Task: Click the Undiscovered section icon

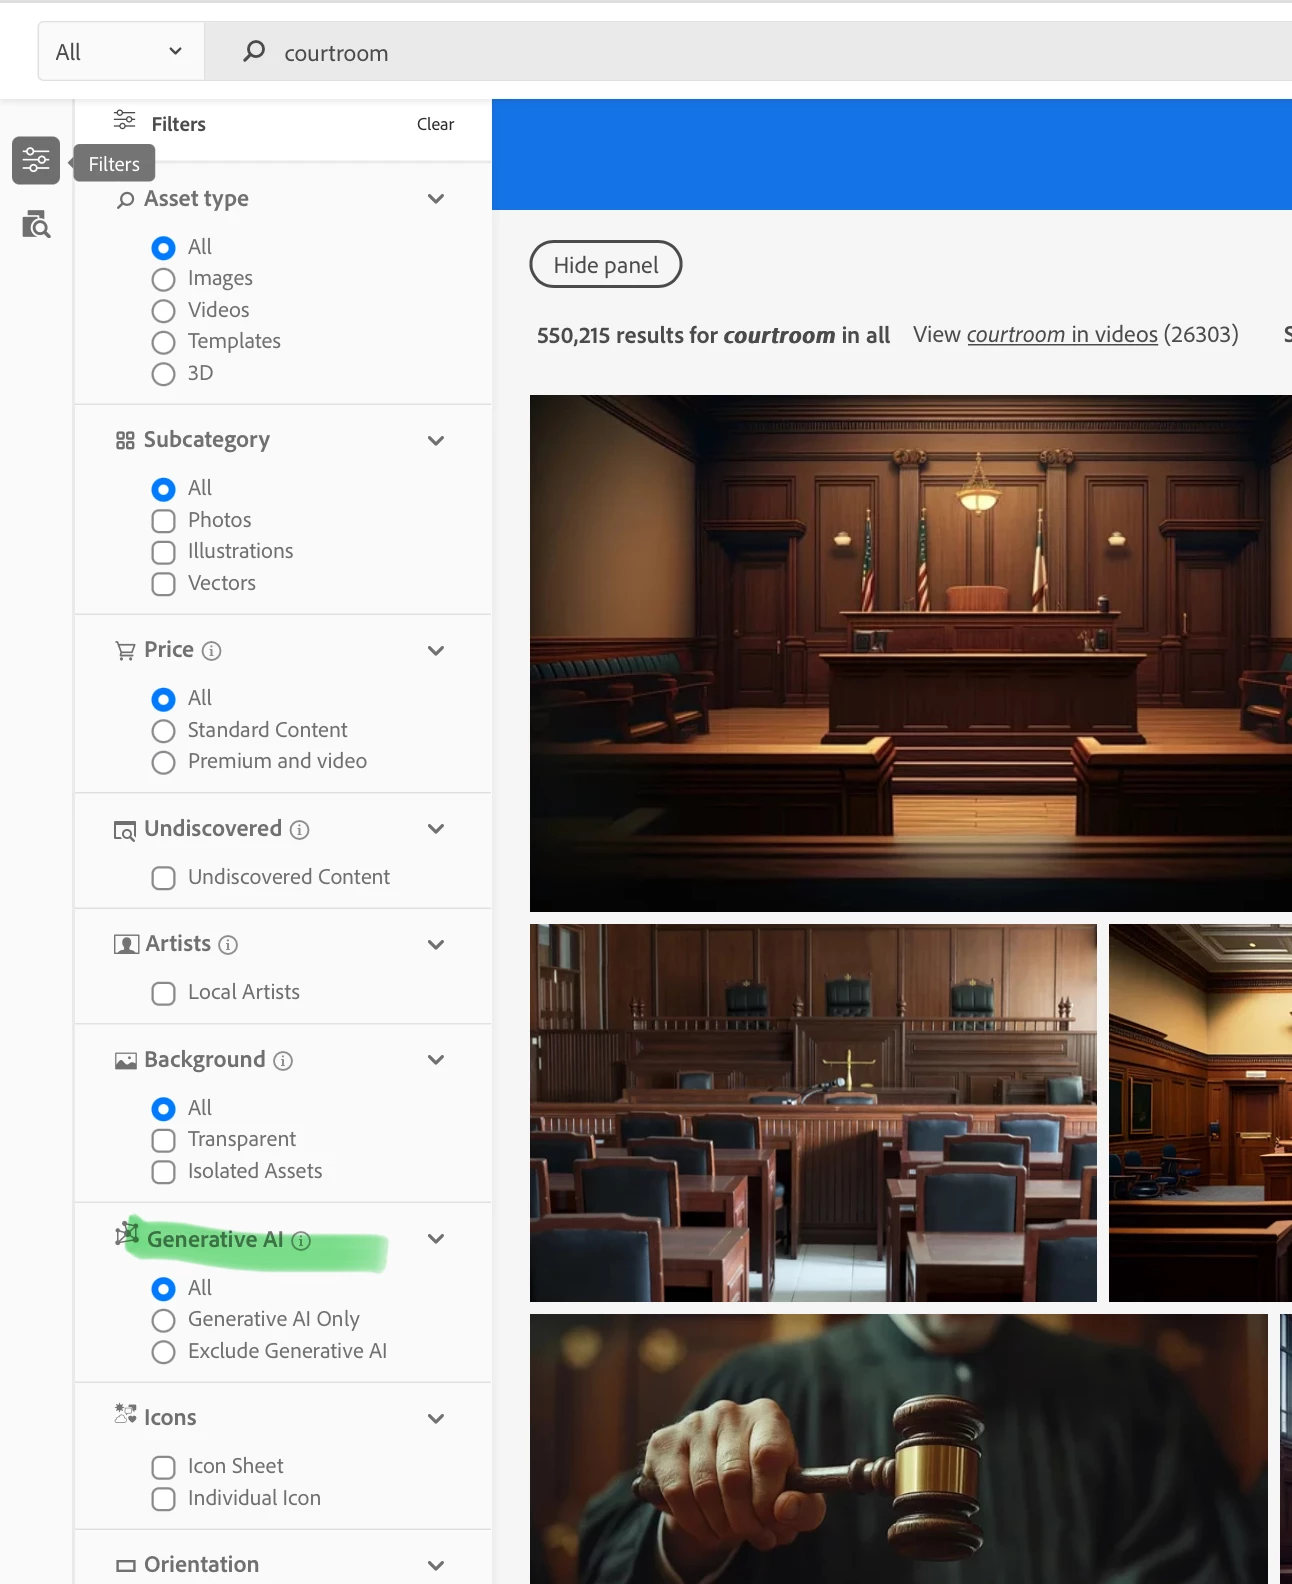Action: tap(125, 830)
